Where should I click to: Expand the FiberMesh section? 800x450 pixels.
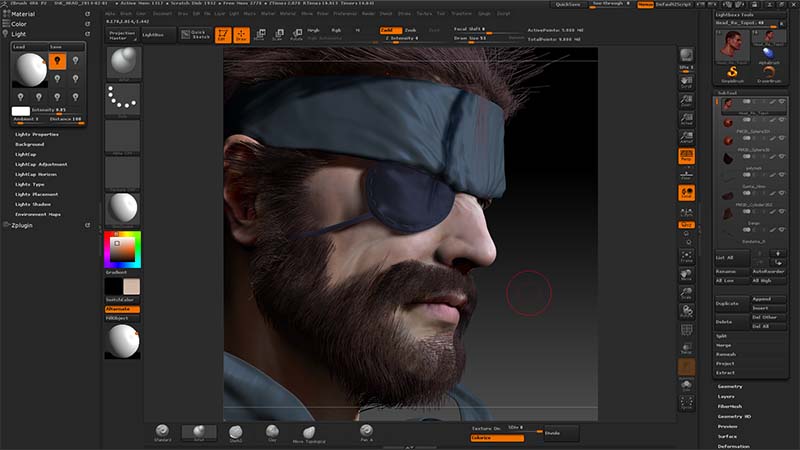coord(728,406)
